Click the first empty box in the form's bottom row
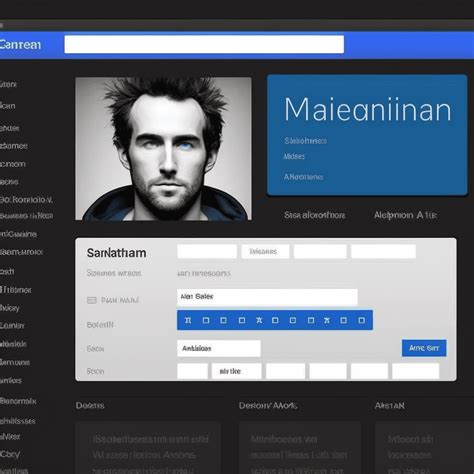474x474 pixels. click(192, 371)
